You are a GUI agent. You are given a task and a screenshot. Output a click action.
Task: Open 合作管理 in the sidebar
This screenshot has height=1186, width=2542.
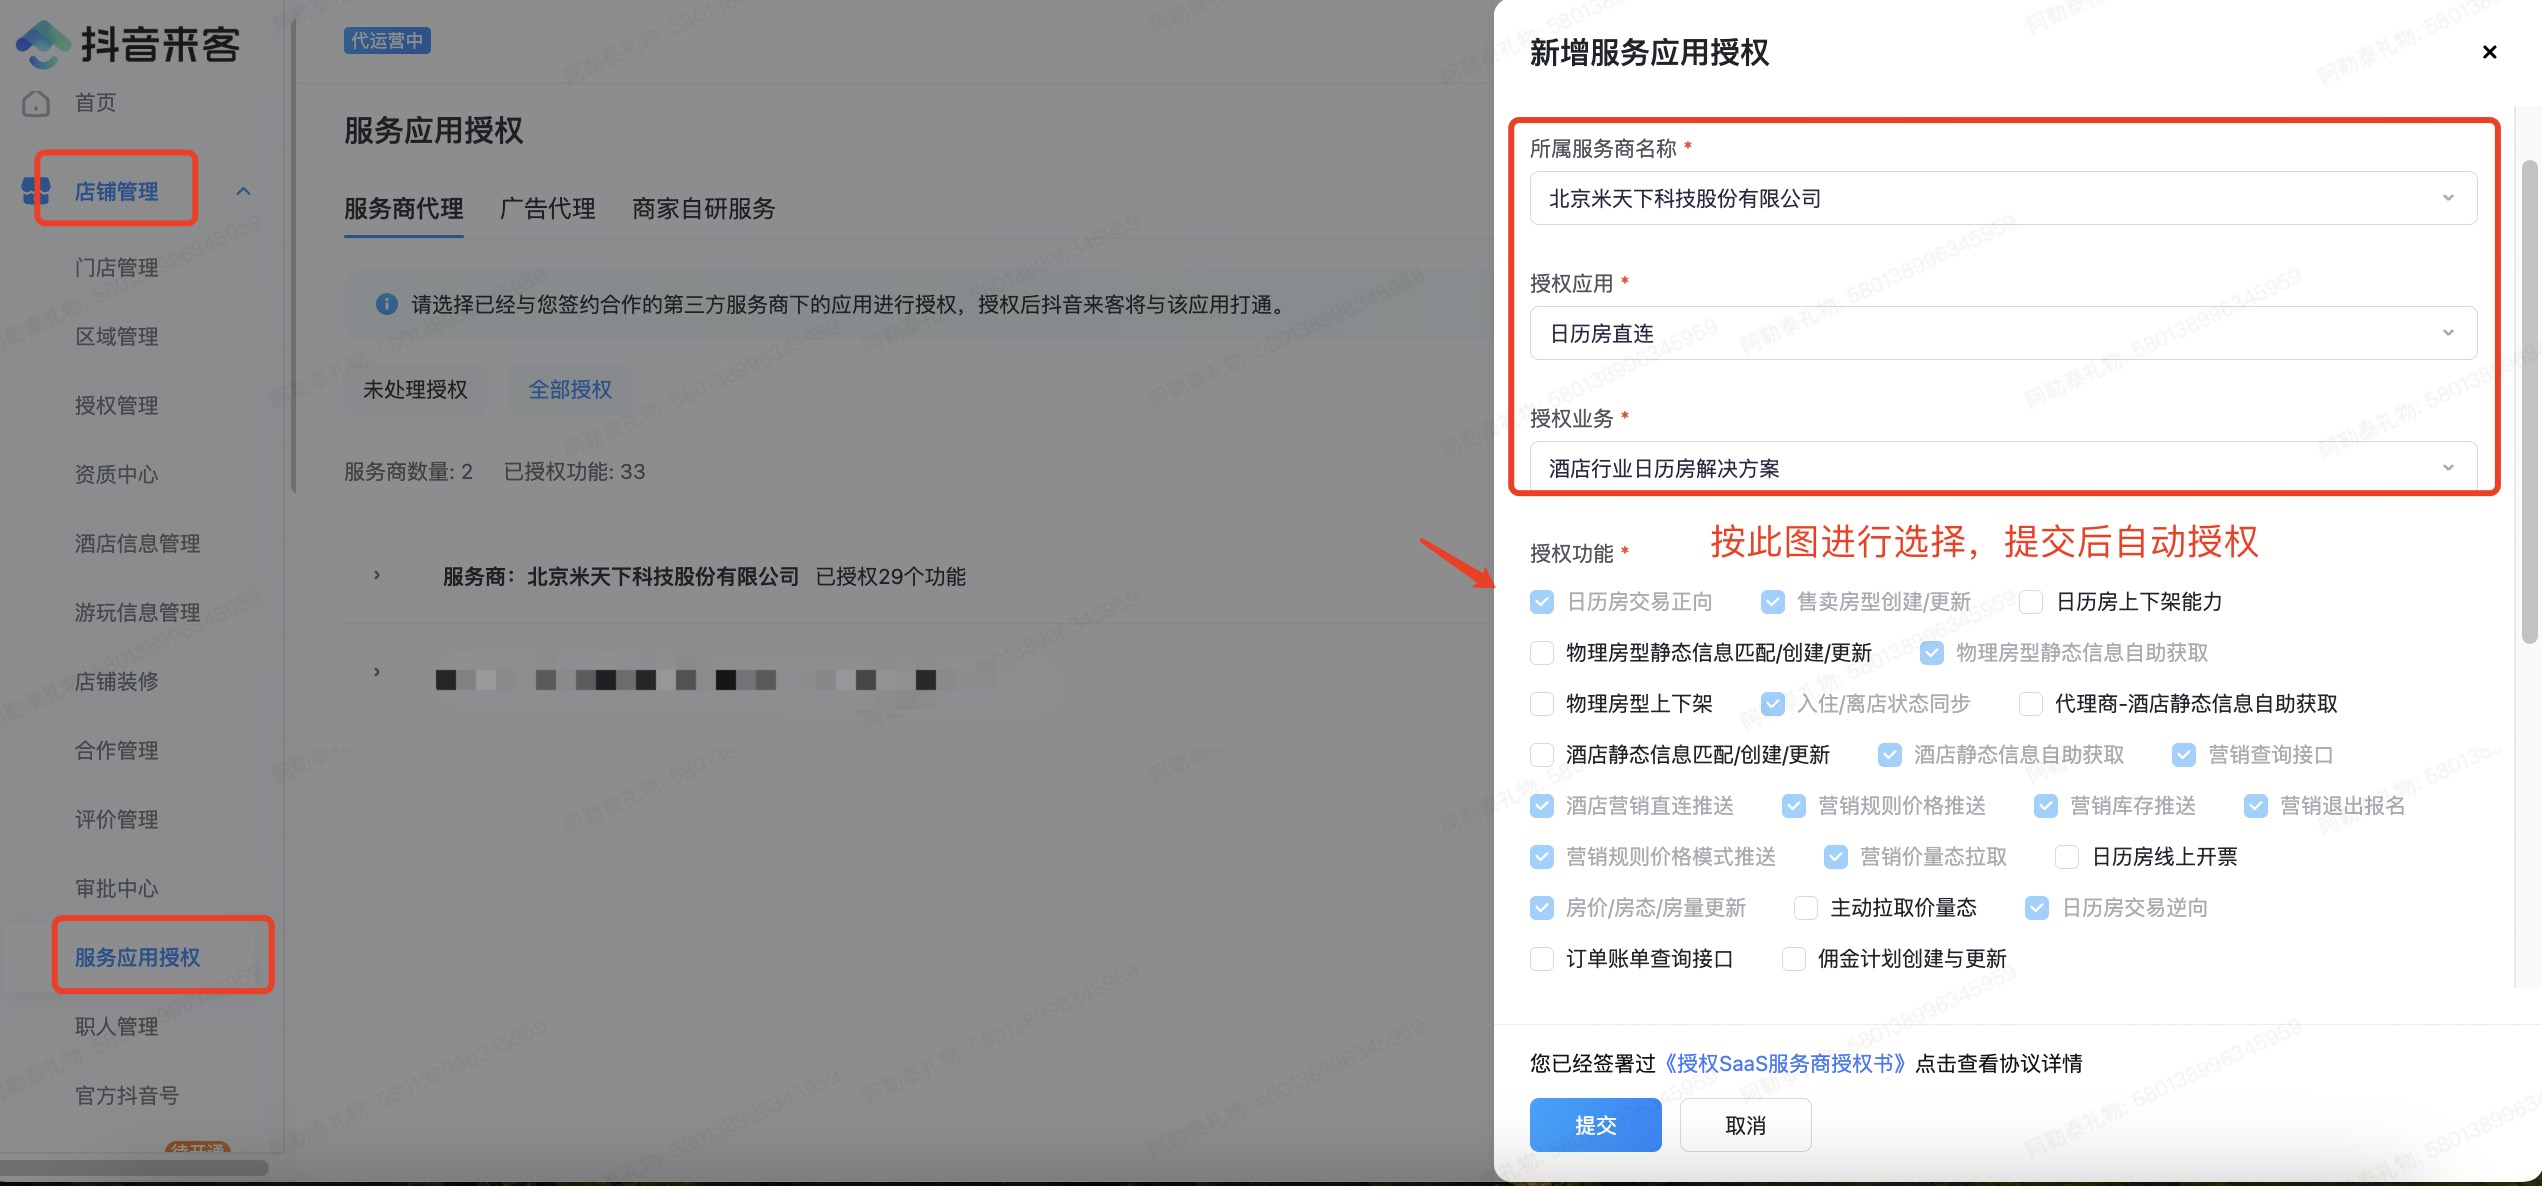tap(117, 751)
